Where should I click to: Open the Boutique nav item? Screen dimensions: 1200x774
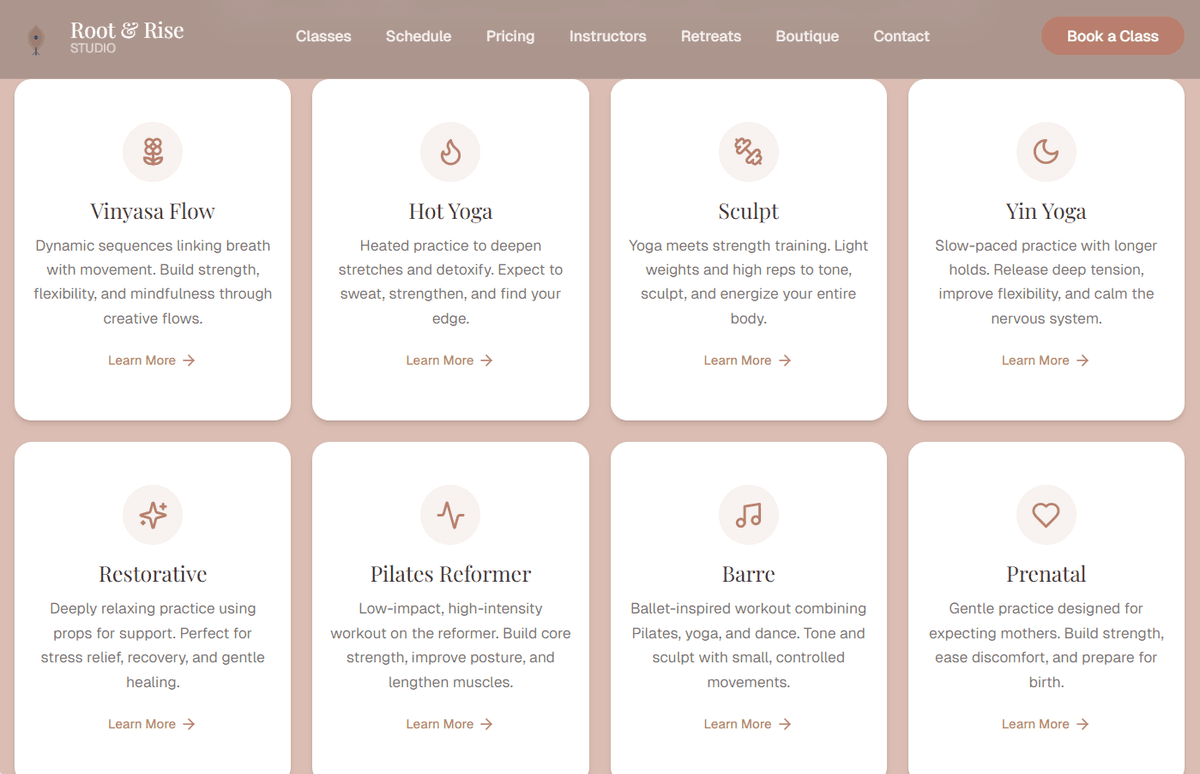pyautogui.click(x=807, y=36)
